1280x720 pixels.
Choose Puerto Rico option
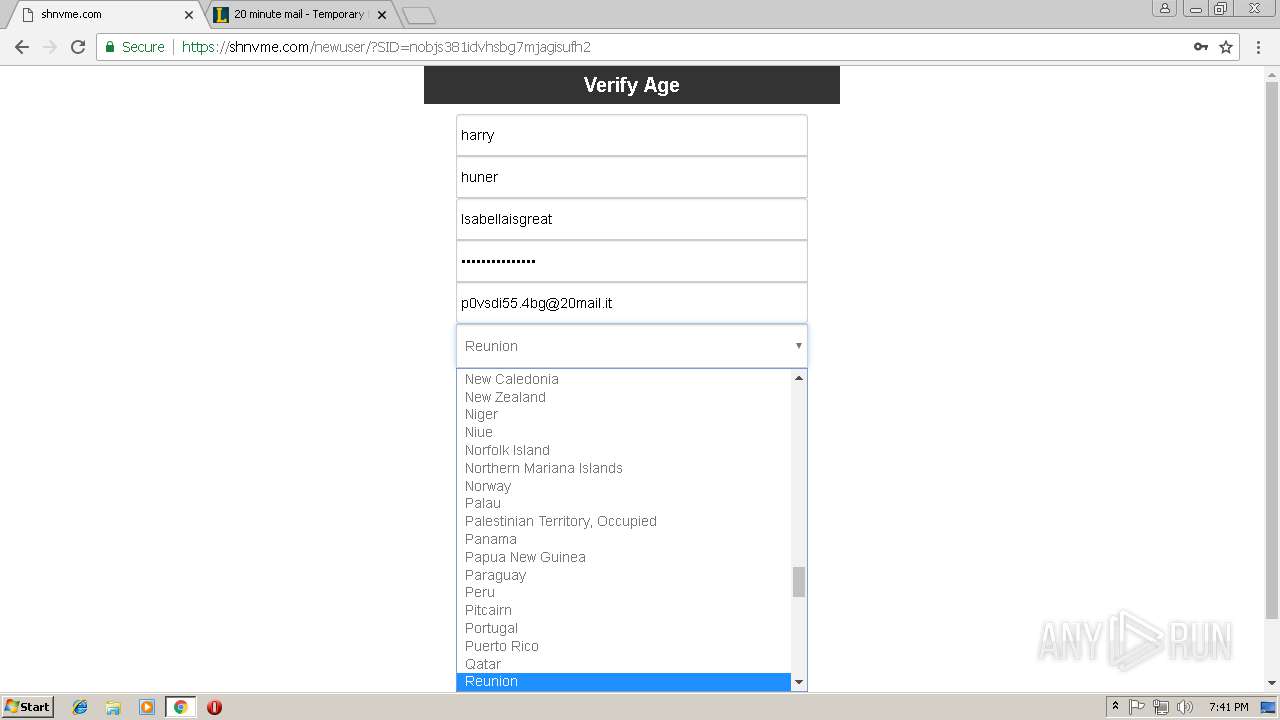[624, 646]
